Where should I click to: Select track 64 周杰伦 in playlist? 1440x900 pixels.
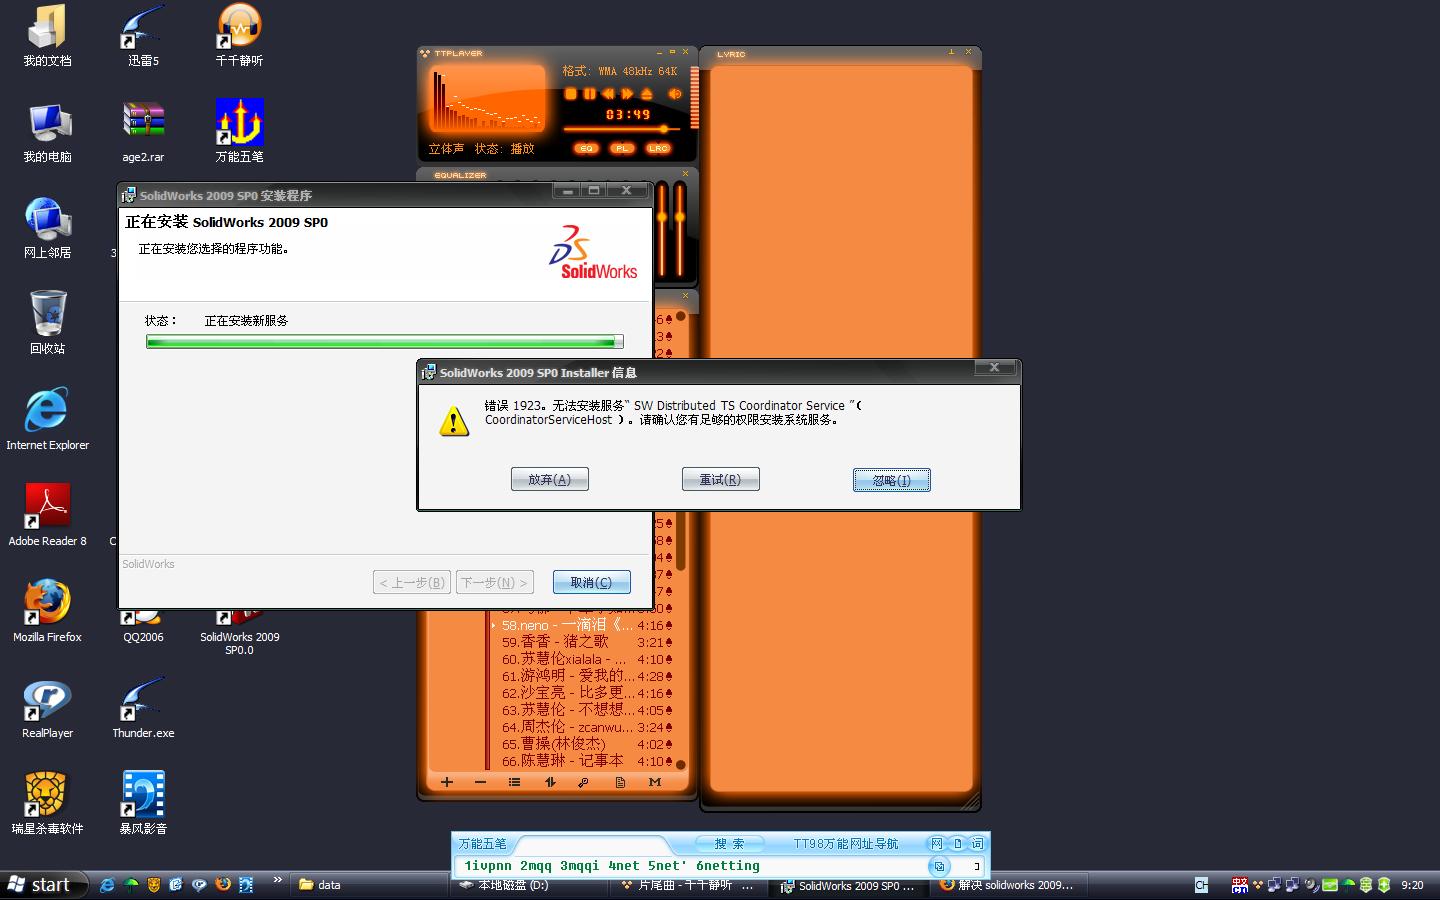point(586,727)
